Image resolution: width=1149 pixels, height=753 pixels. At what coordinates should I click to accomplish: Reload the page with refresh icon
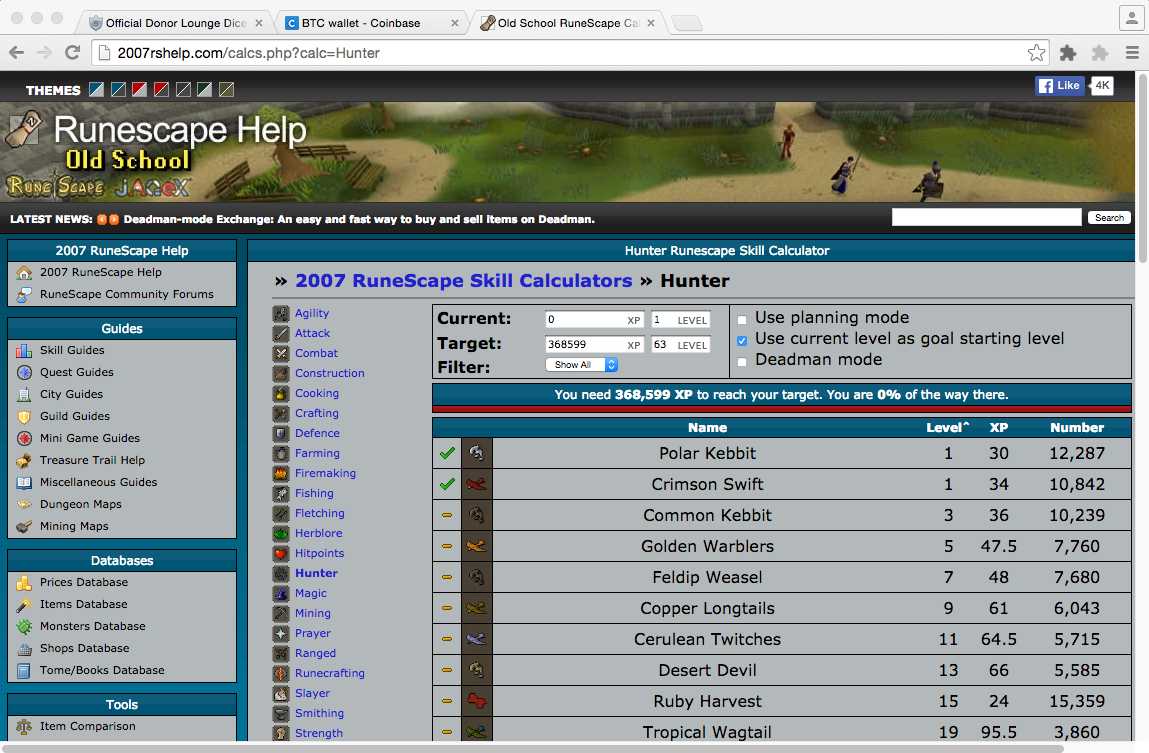pyautogui.click(x=72, y=53)
